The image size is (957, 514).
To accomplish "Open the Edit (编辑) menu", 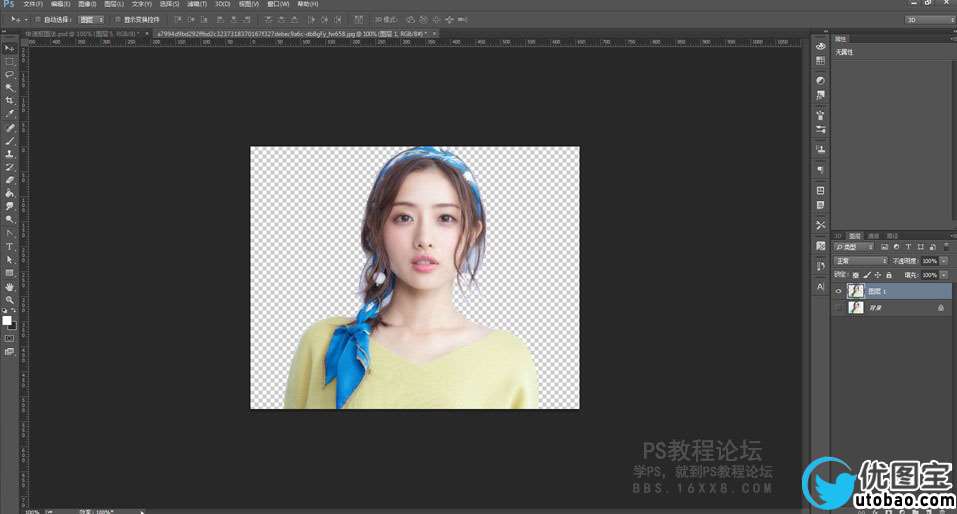I will (60, 4).
